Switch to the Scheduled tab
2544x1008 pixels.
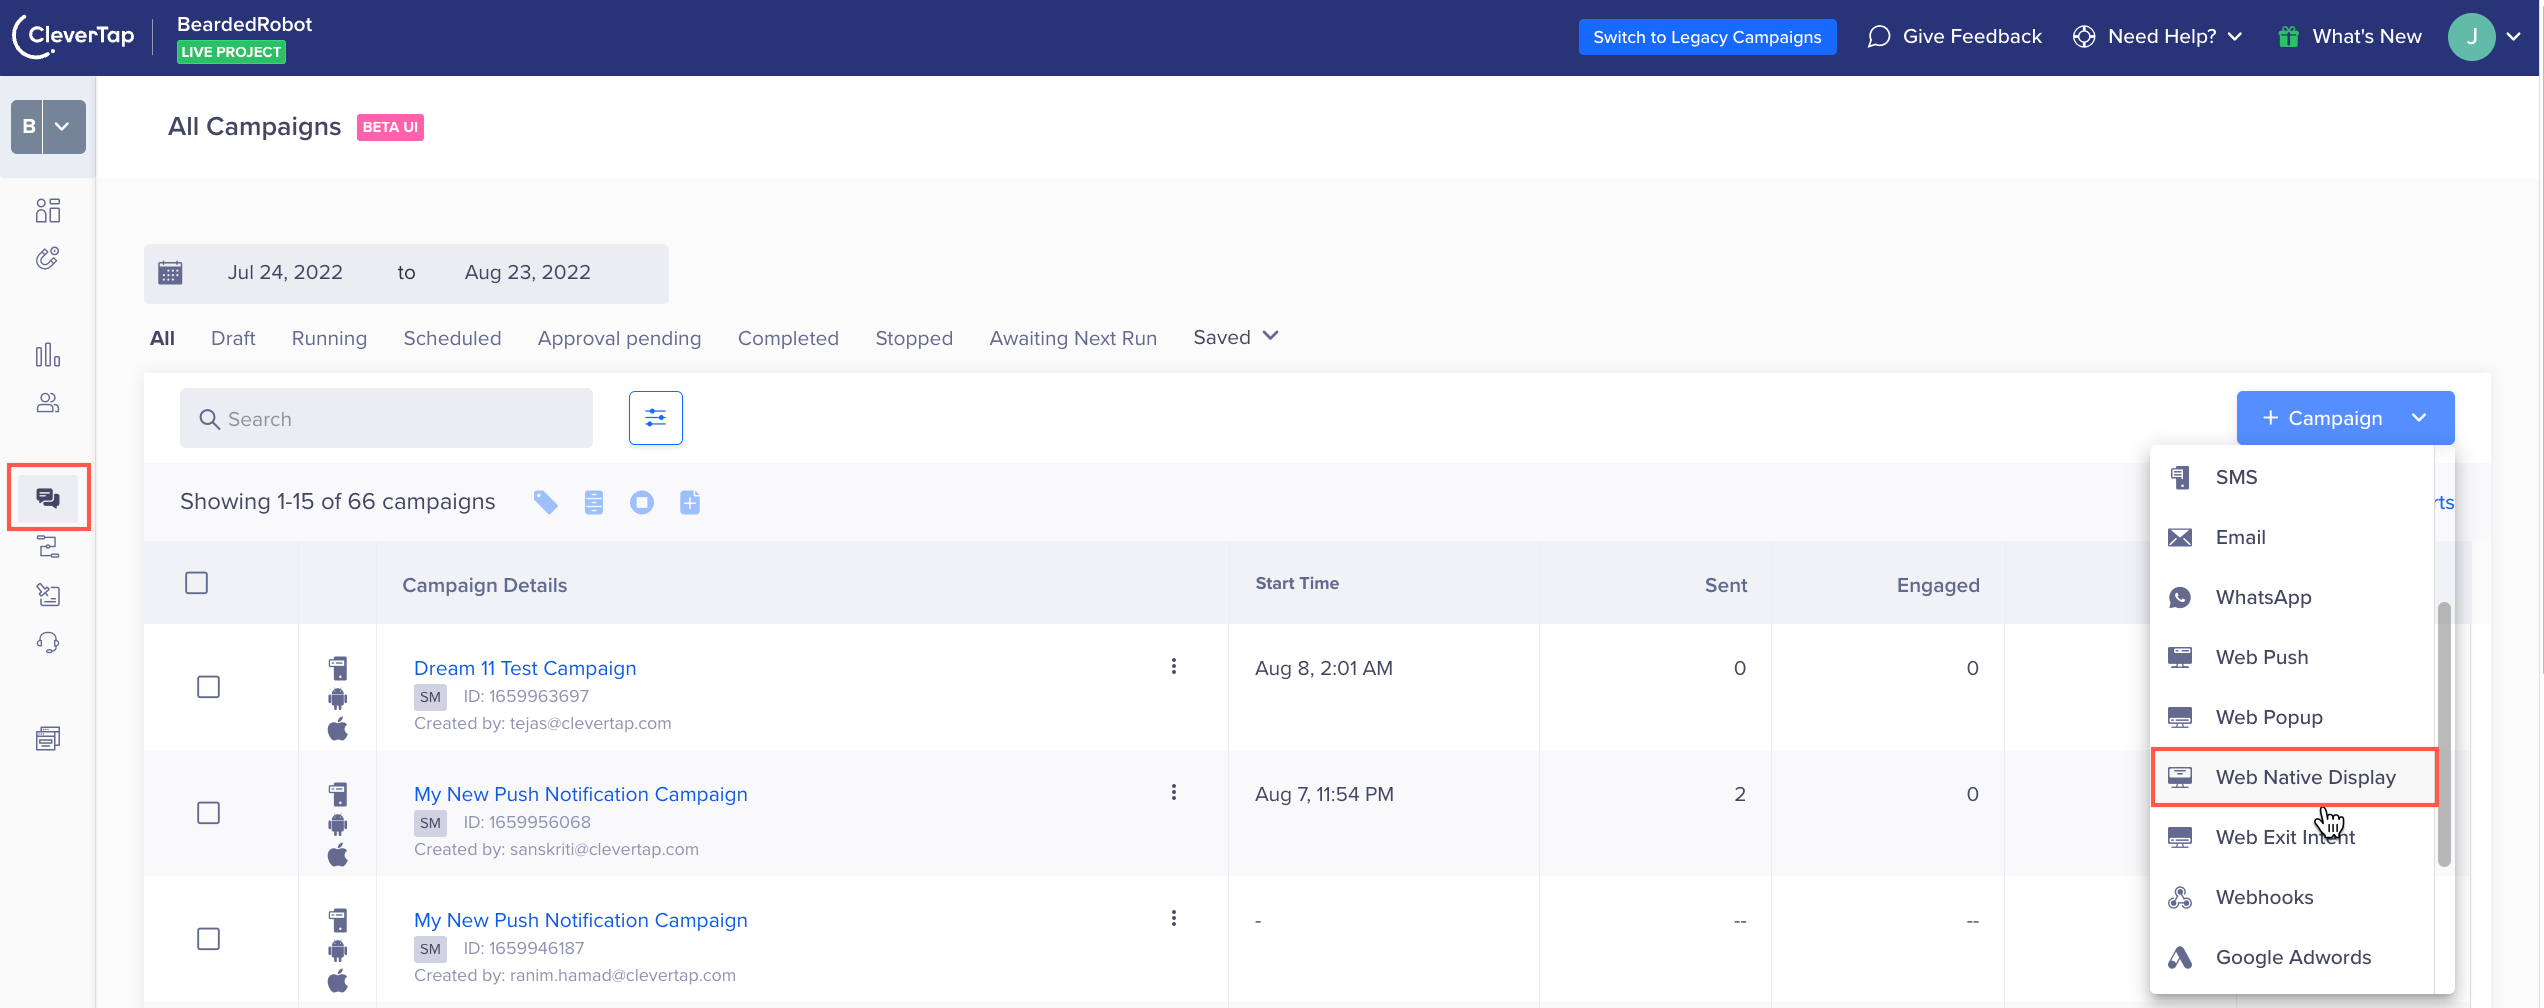(x=452, y=338)
